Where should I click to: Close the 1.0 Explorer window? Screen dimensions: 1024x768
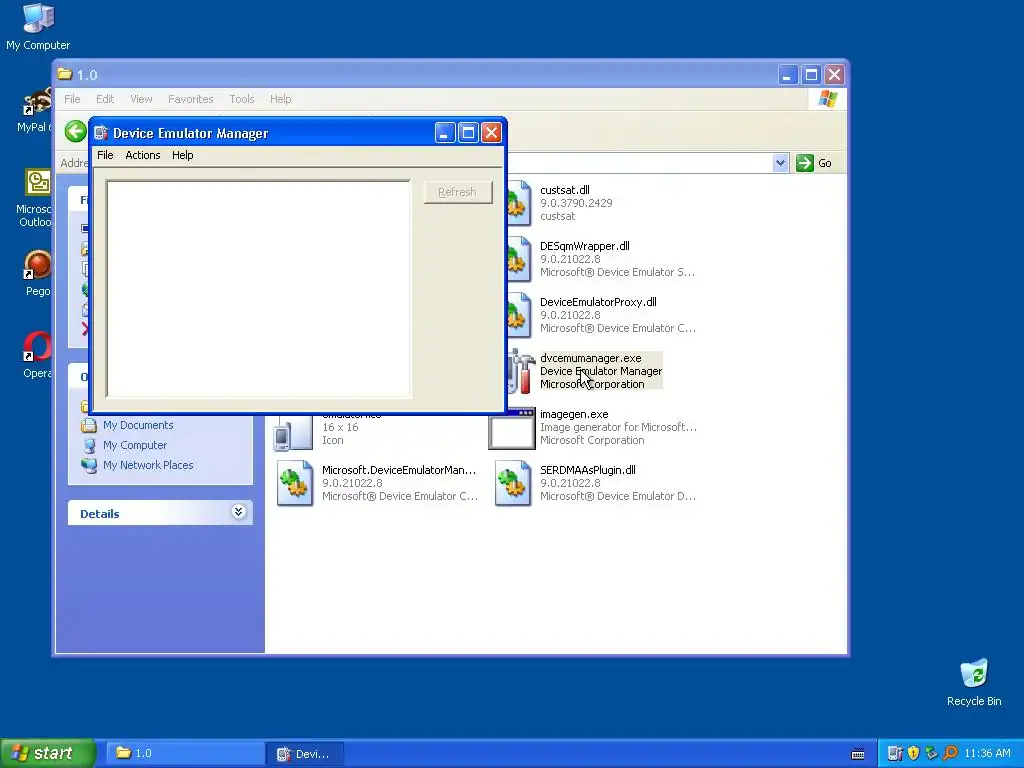point(834,74)
